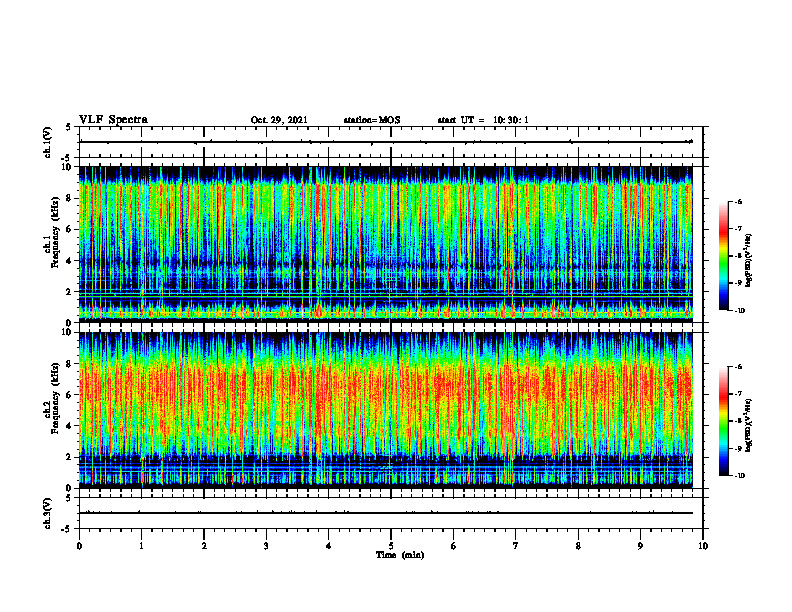Click the log(PSD) label beside ch.1 color scale
Image resolution: width=792 pixels, height=612 pixels.
[x=749, y=260]
